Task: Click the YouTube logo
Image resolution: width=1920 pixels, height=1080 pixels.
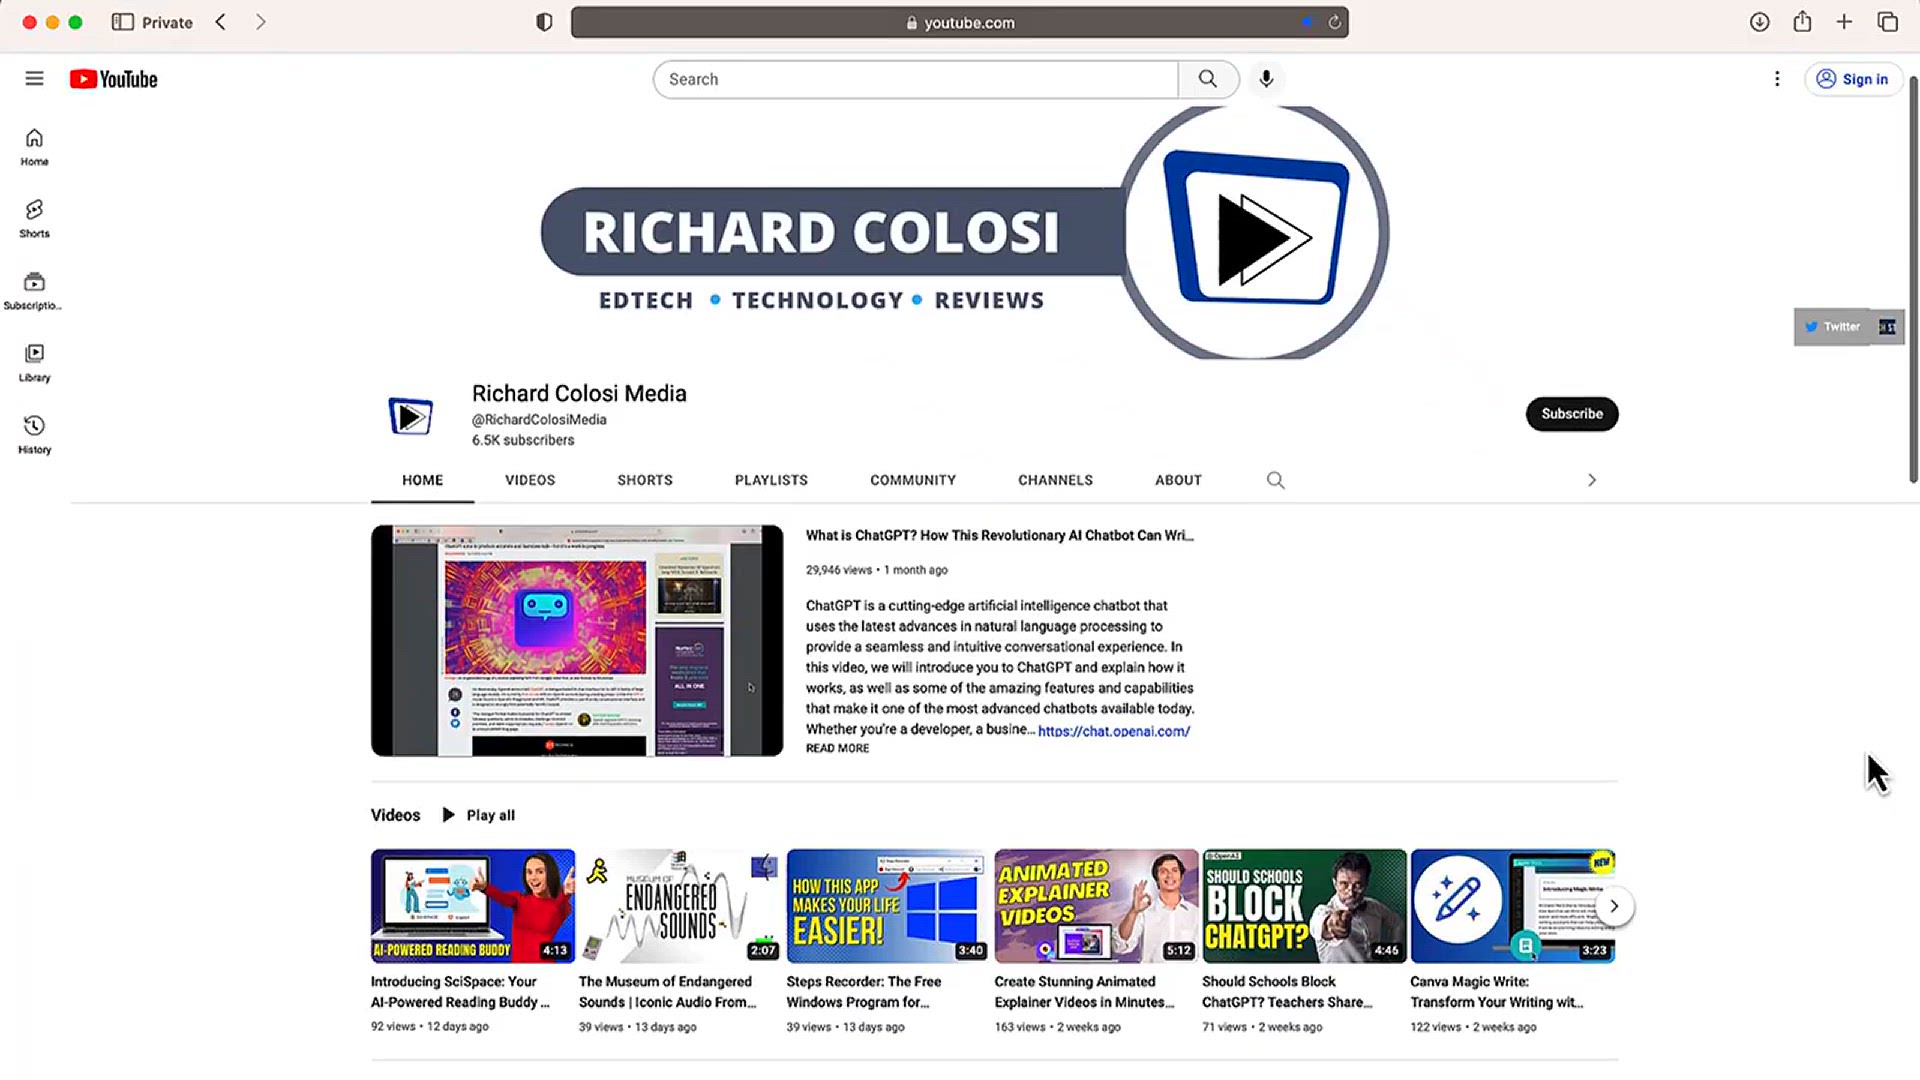Action: click(114, 79)
